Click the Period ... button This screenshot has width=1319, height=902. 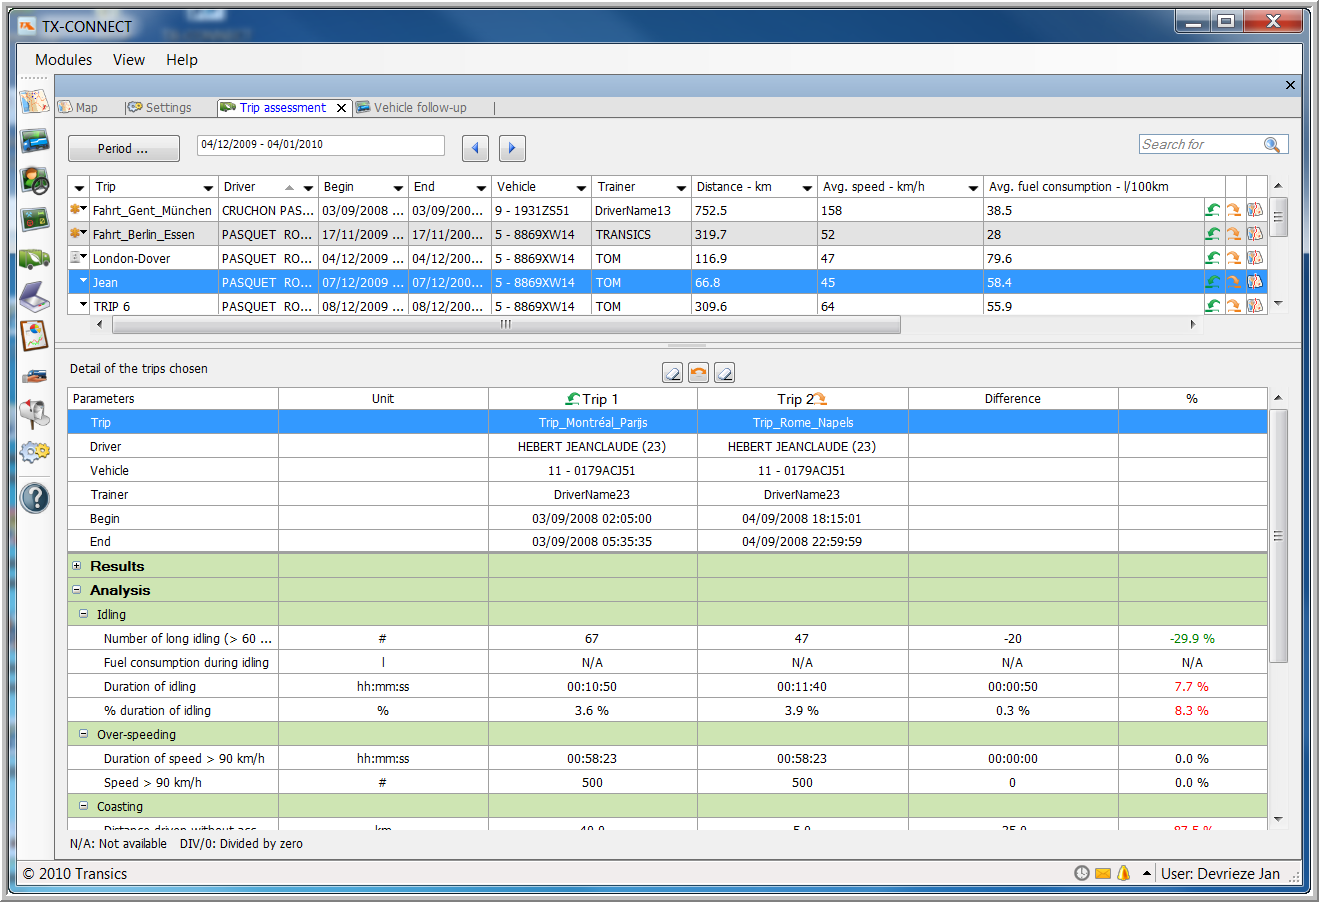[123, 149]
